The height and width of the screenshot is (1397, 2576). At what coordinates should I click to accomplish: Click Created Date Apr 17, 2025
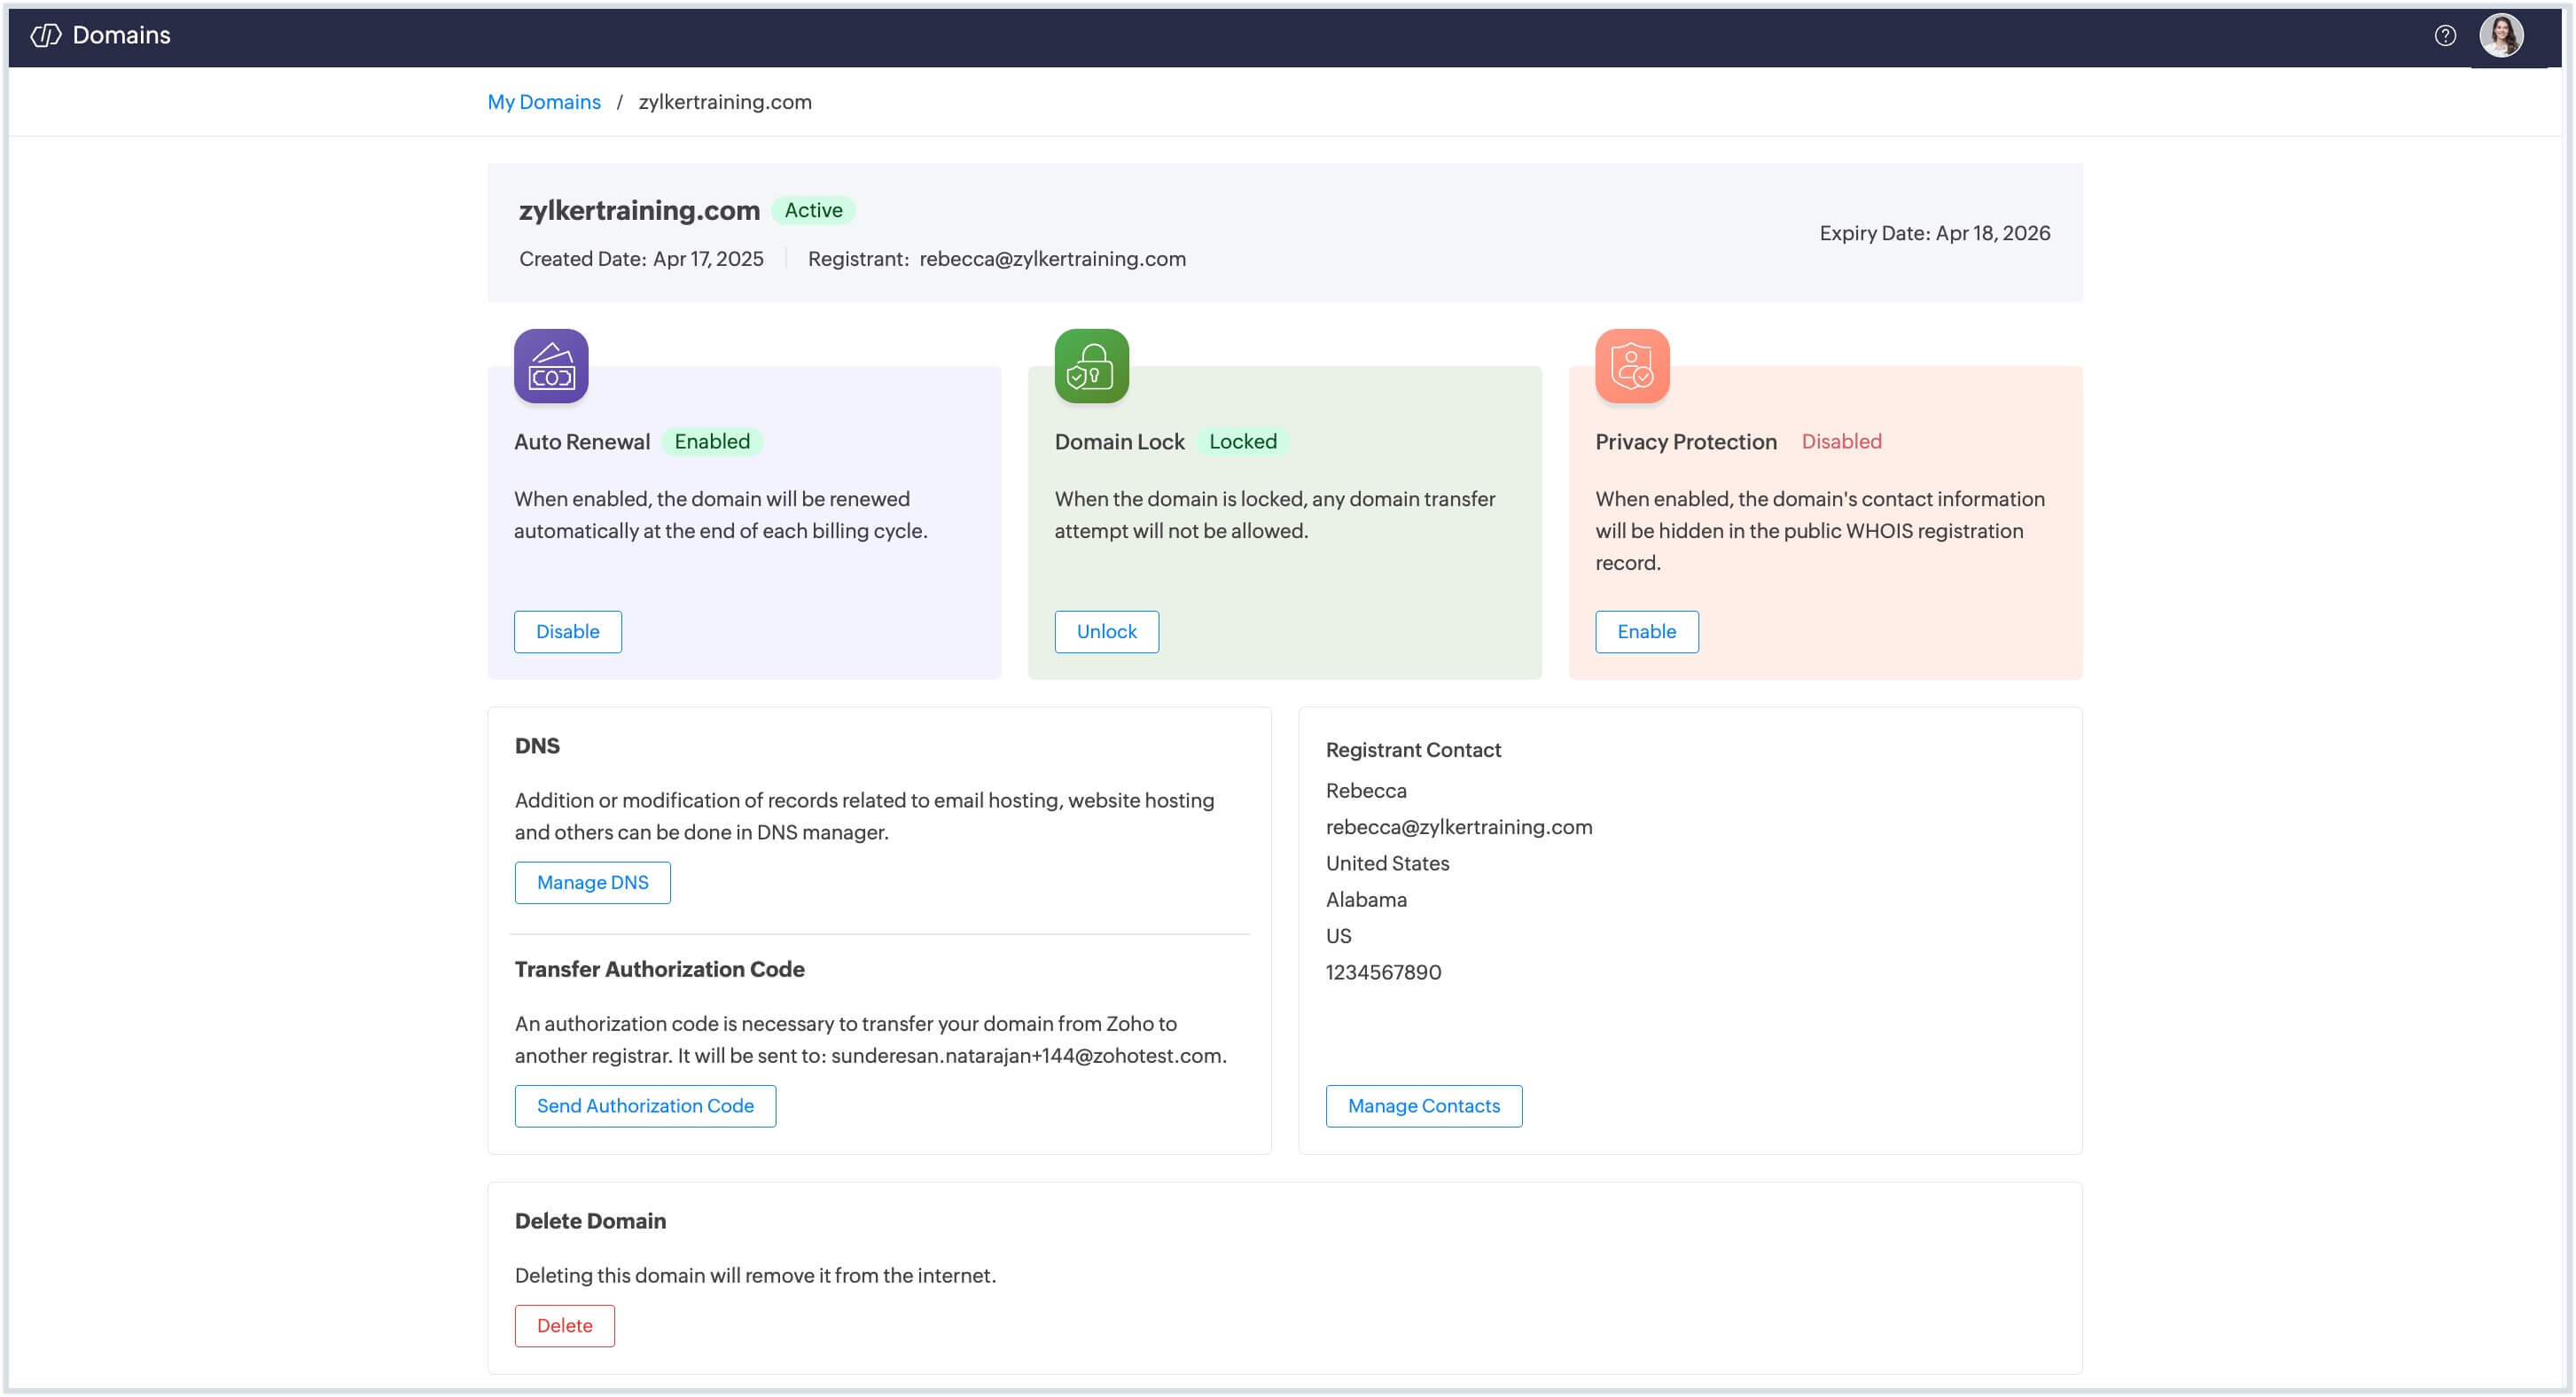pos(641,259)
